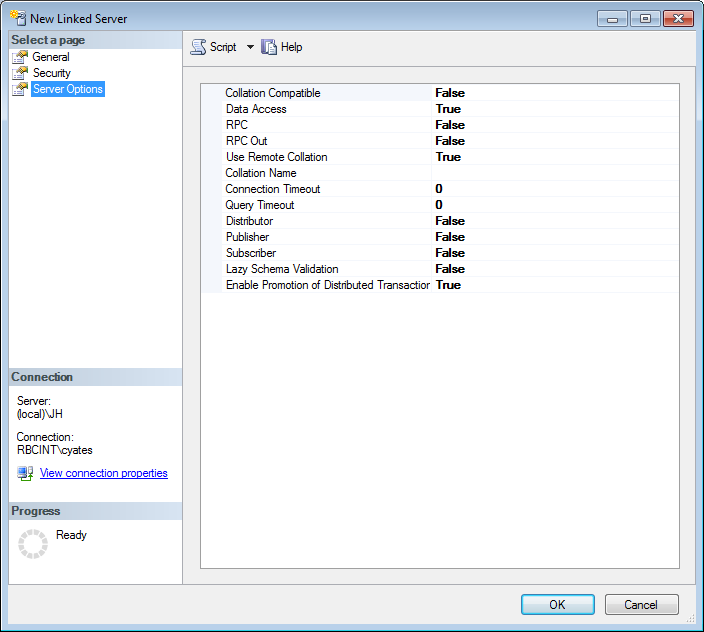Select the General page icon

tap(20, 57)
